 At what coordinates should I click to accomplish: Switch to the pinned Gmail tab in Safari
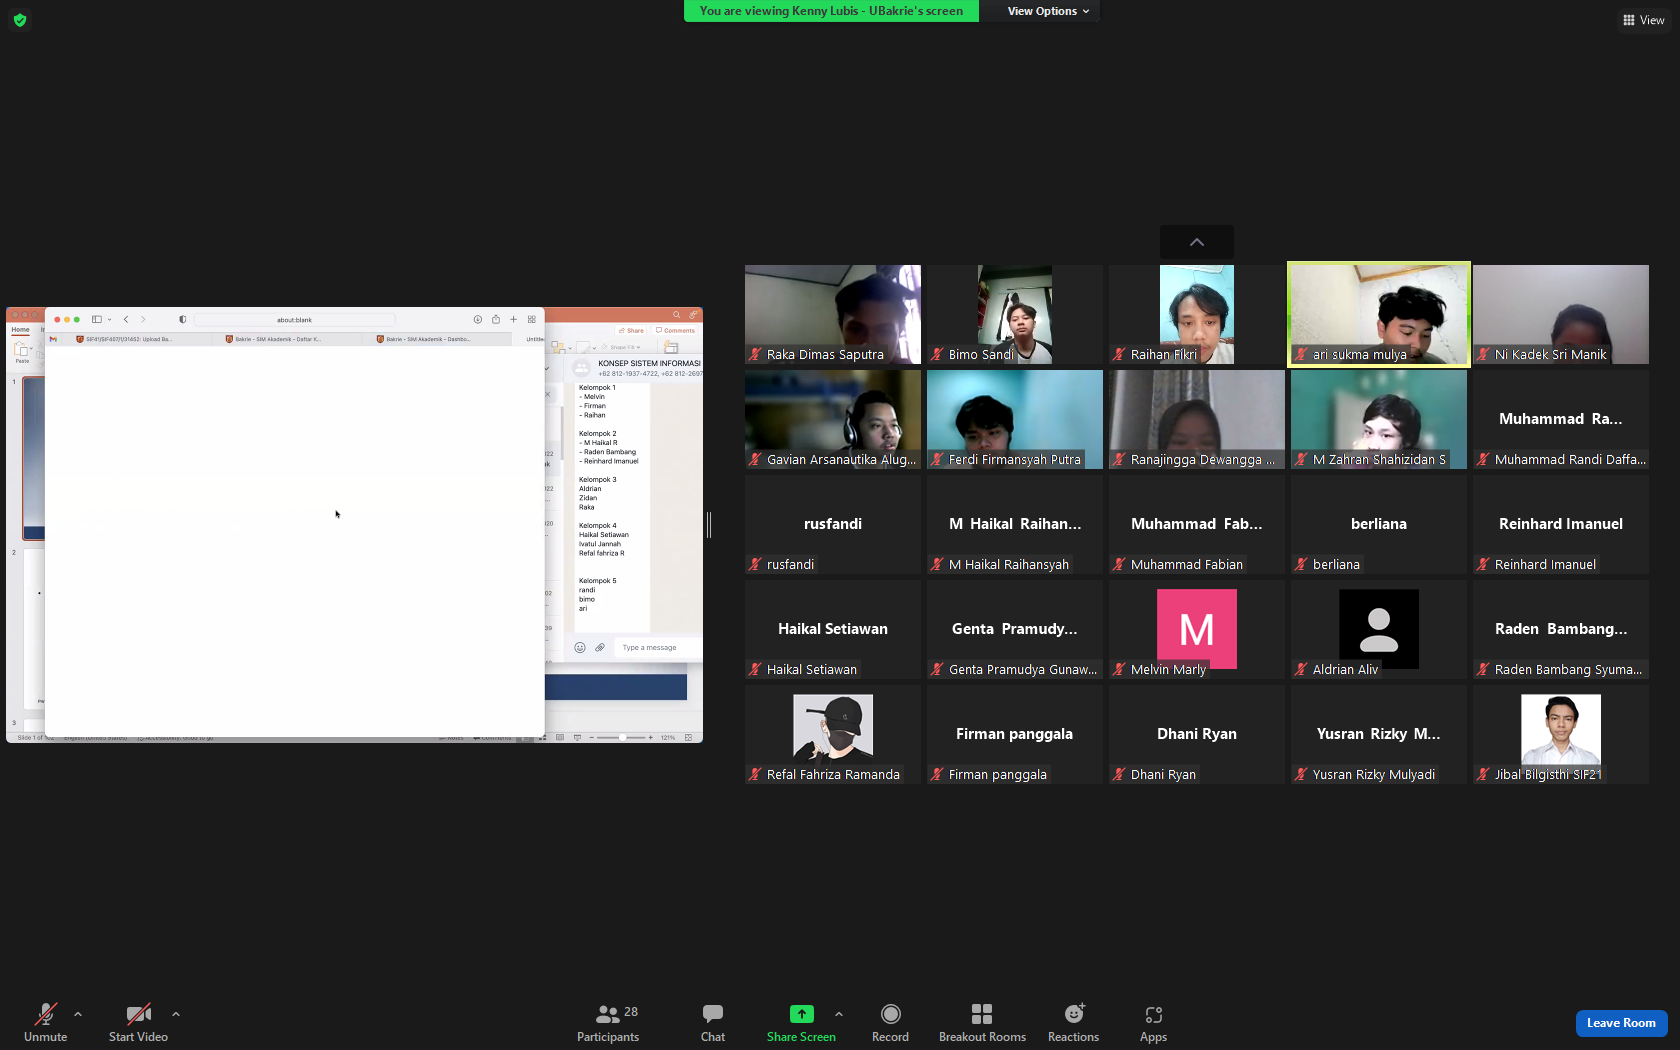pyautogui.click(x=53, y=339)
